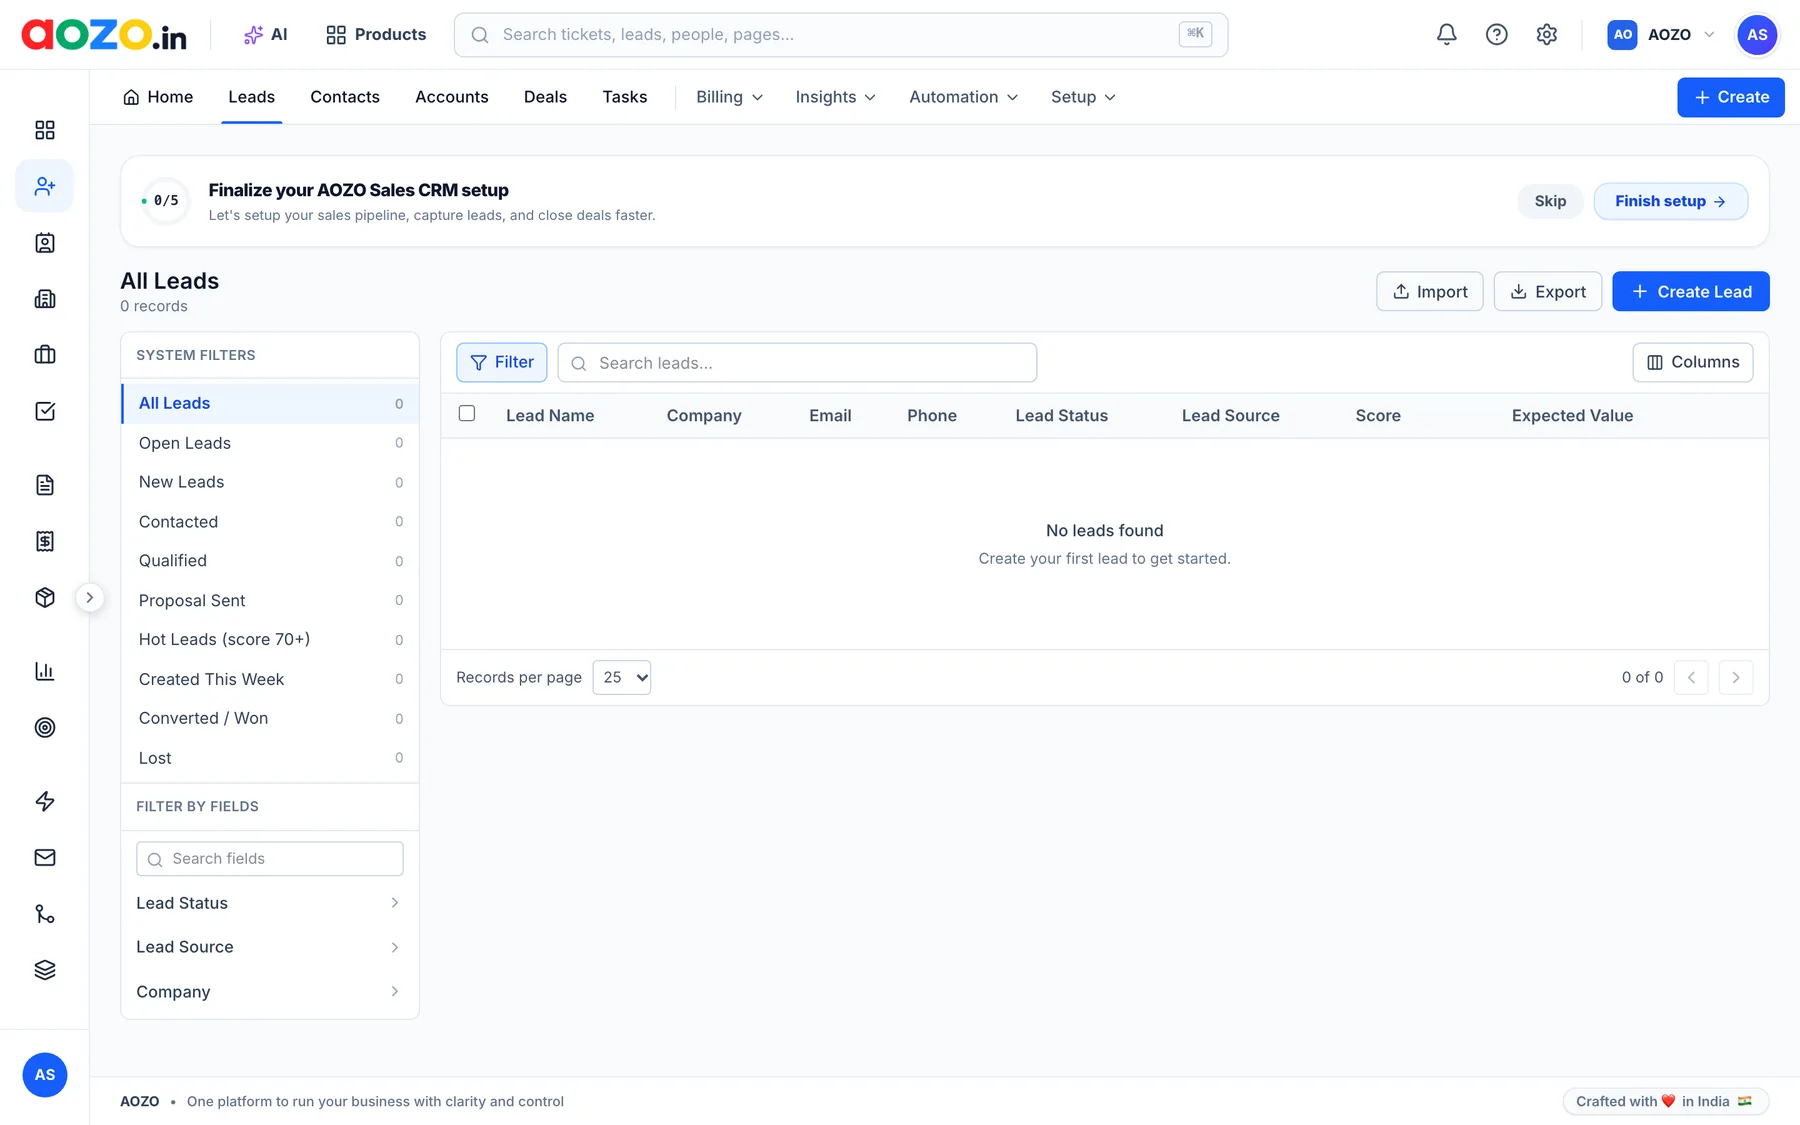Viewport: 1800px width, 1125px height.
Task: Open the AOZO workspace switcher
Action: pos(1661,35)
